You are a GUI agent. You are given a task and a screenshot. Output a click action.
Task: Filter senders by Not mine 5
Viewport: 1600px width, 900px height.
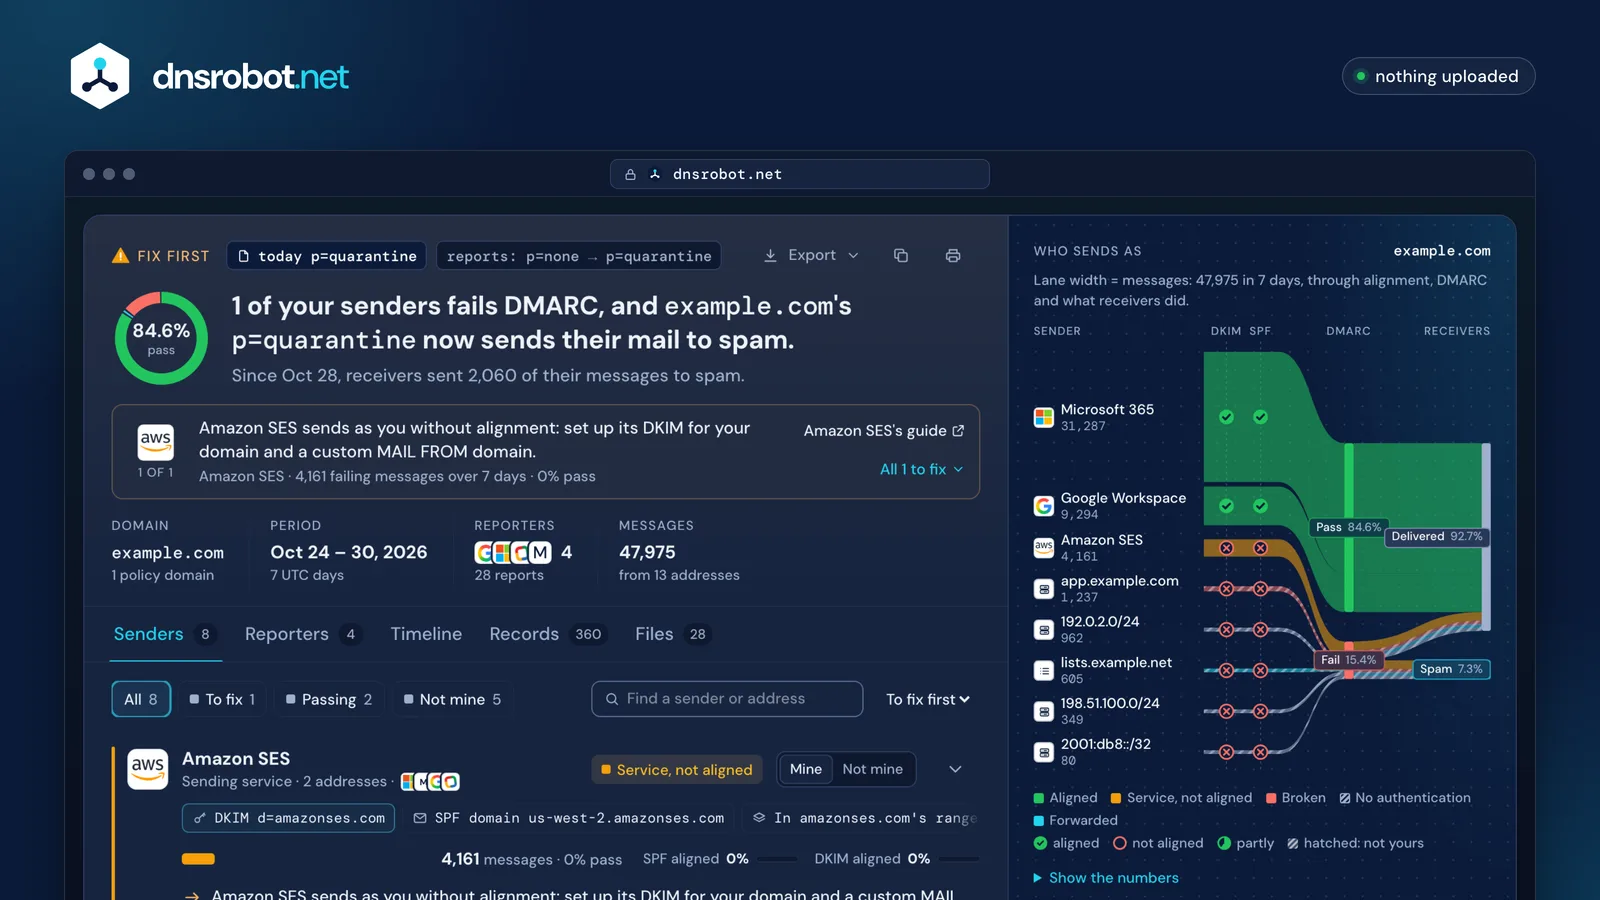tap(452, 699)
